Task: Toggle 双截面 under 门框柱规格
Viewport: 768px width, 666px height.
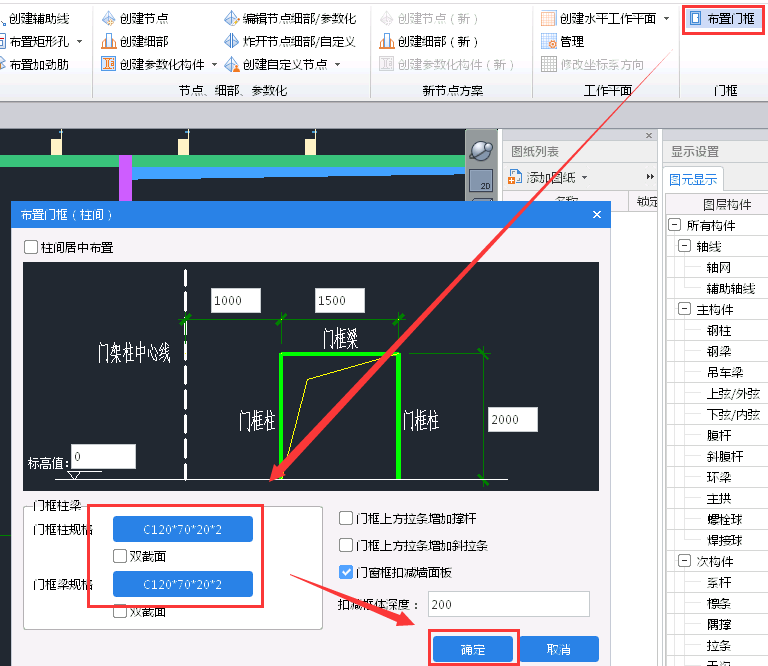Action: pyautogui.click(x=120, y=556)
